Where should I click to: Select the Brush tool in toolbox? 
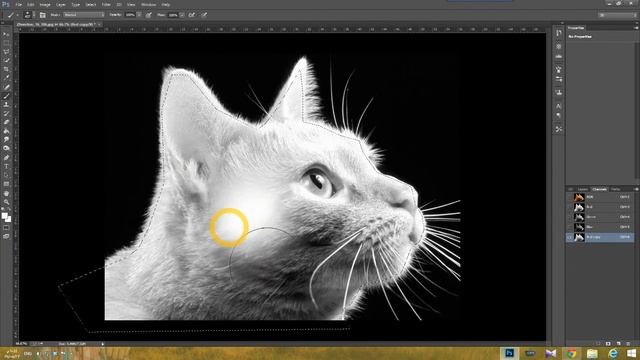click(6, 96)
